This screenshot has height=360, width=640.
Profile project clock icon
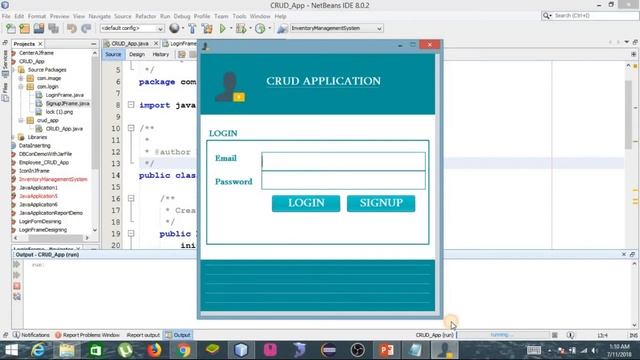tap(260, 28)
